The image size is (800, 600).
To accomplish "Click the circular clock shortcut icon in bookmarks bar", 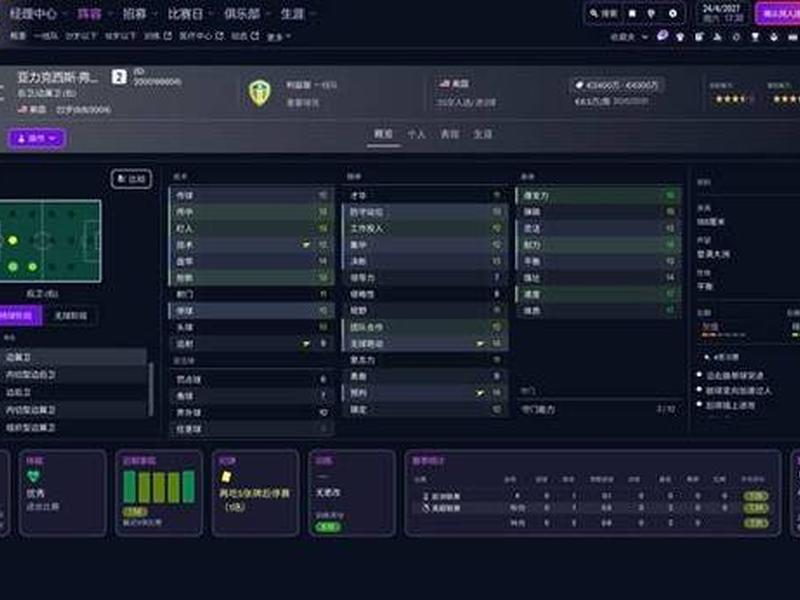I will (x=736, y=37).
